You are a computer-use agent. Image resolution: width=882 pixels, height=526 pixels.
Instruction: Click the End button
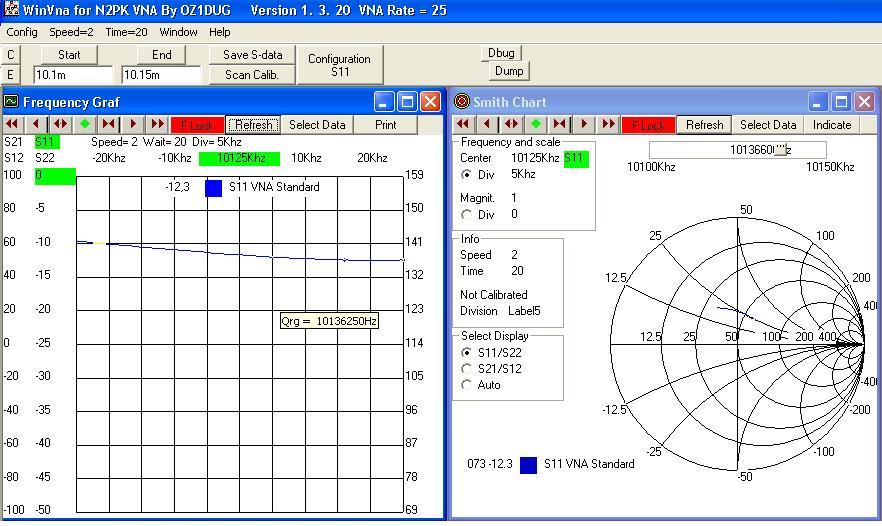tap(161, 55)
